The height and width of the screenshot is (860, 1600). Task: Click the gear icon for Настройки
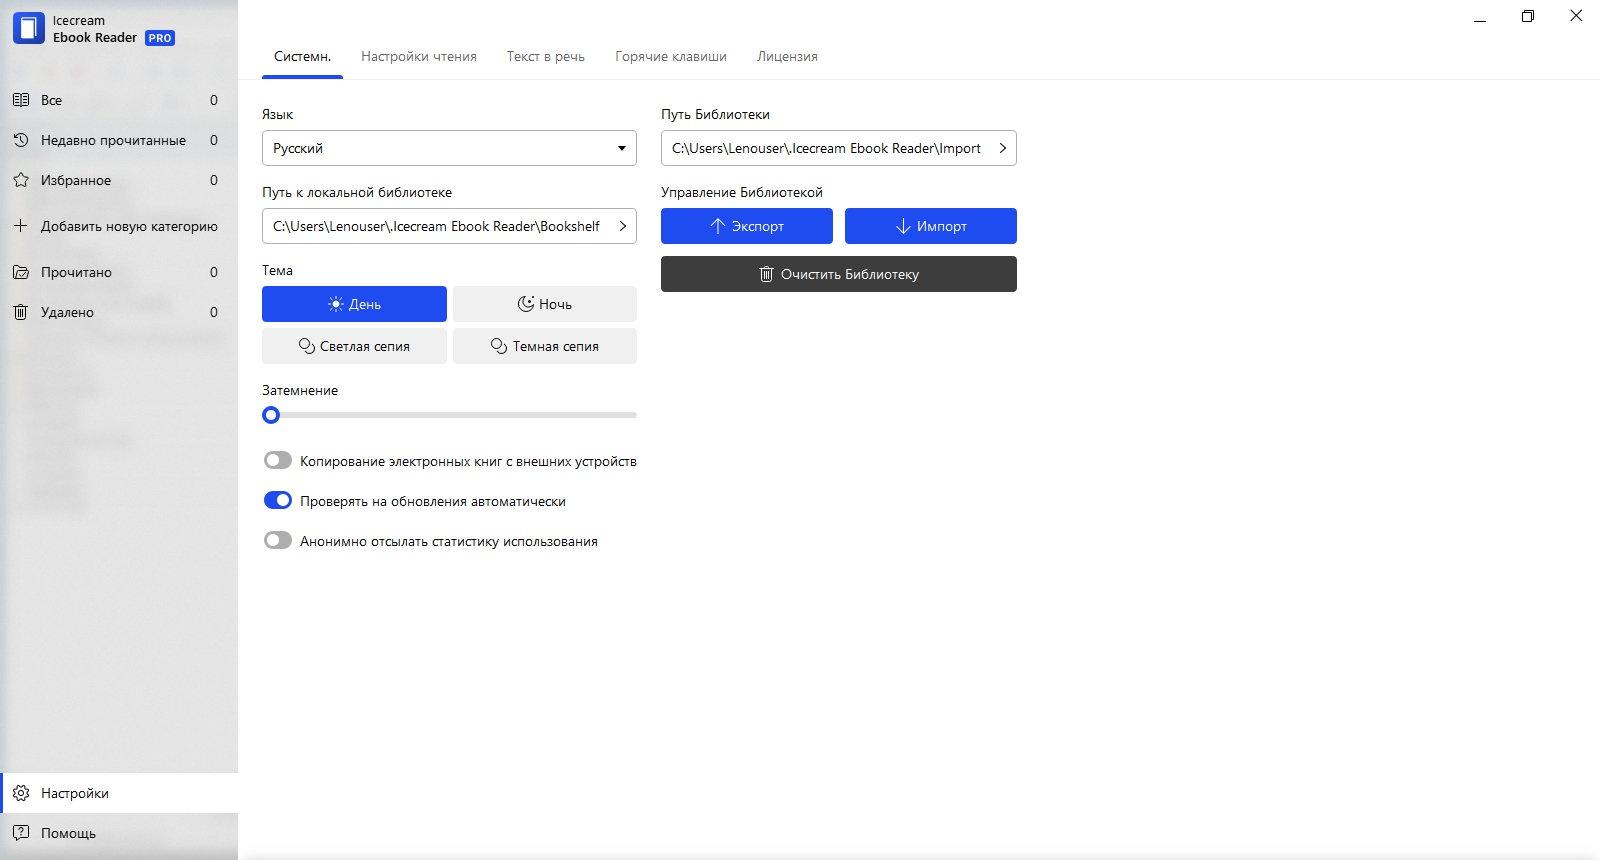pyautogui.click(x=20, y=793)
